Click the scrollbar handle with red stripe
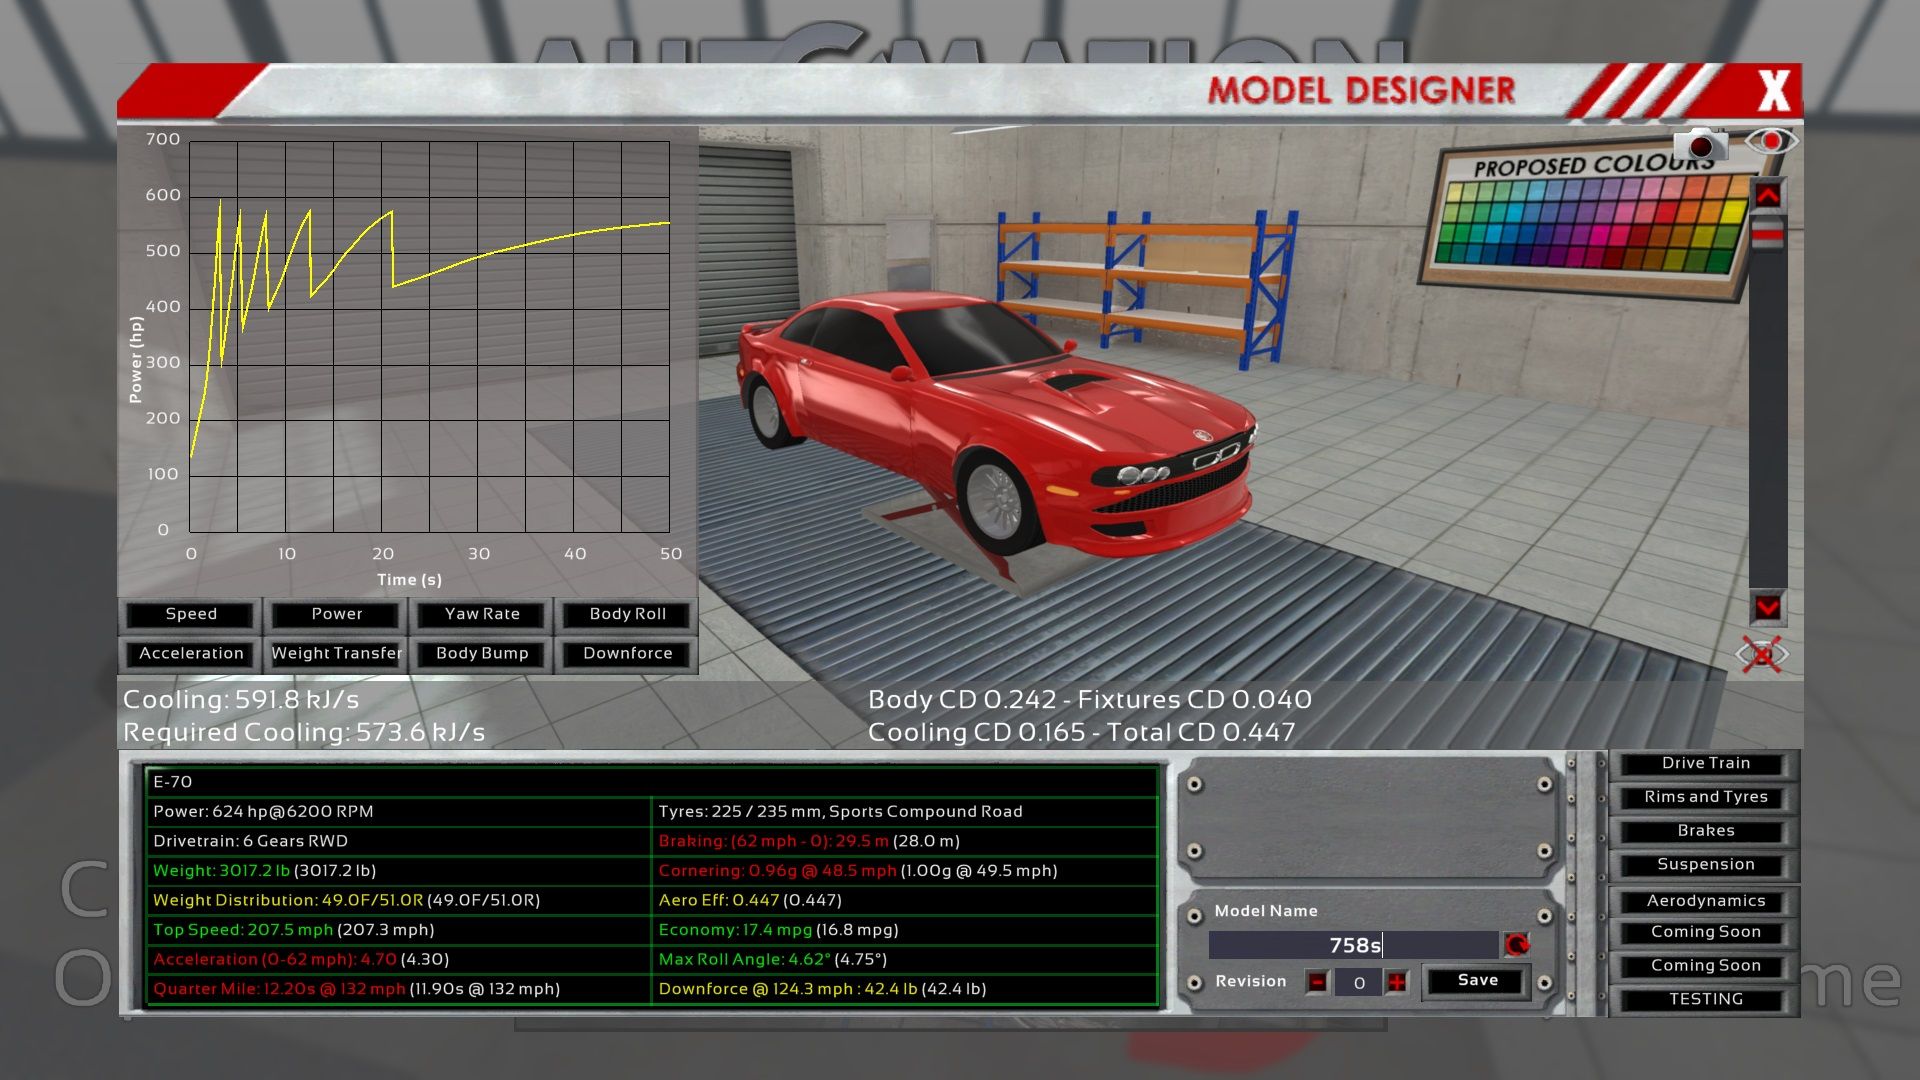Screen dimensions: 1920x1080 [x=1767, y=235]
